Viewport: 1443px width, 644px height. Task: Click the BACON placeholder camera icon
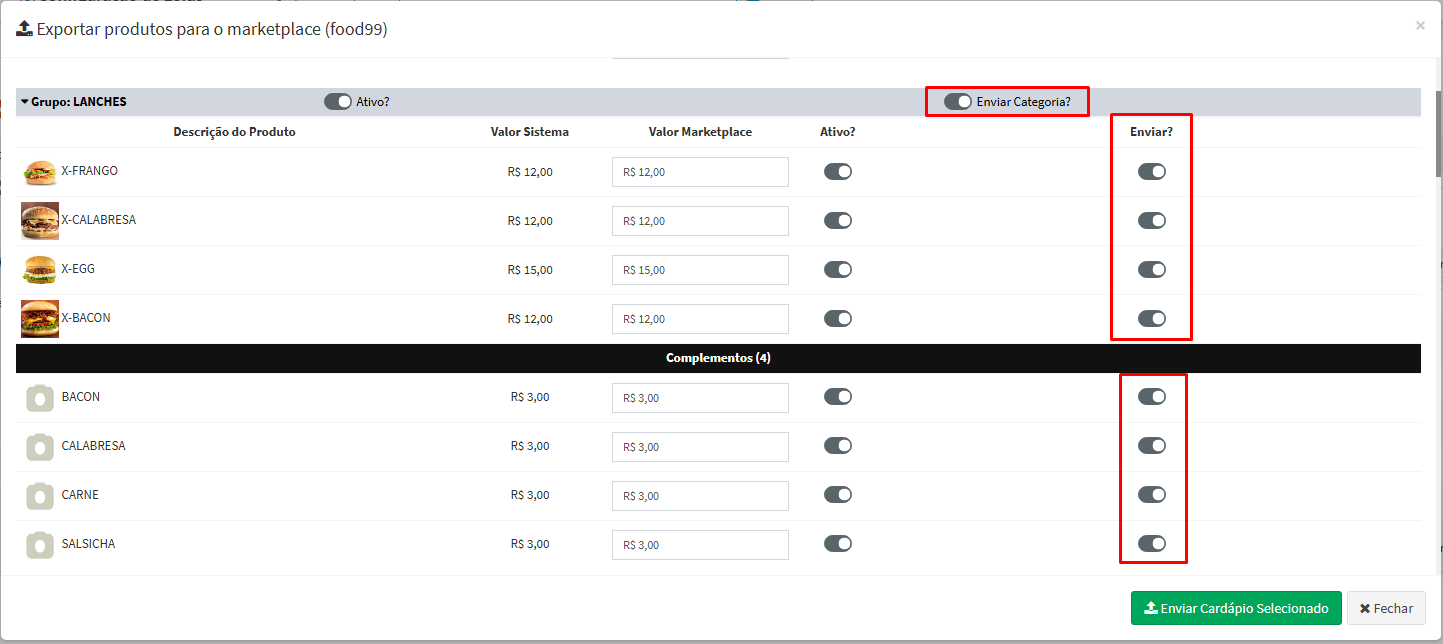tap(40, 398)
